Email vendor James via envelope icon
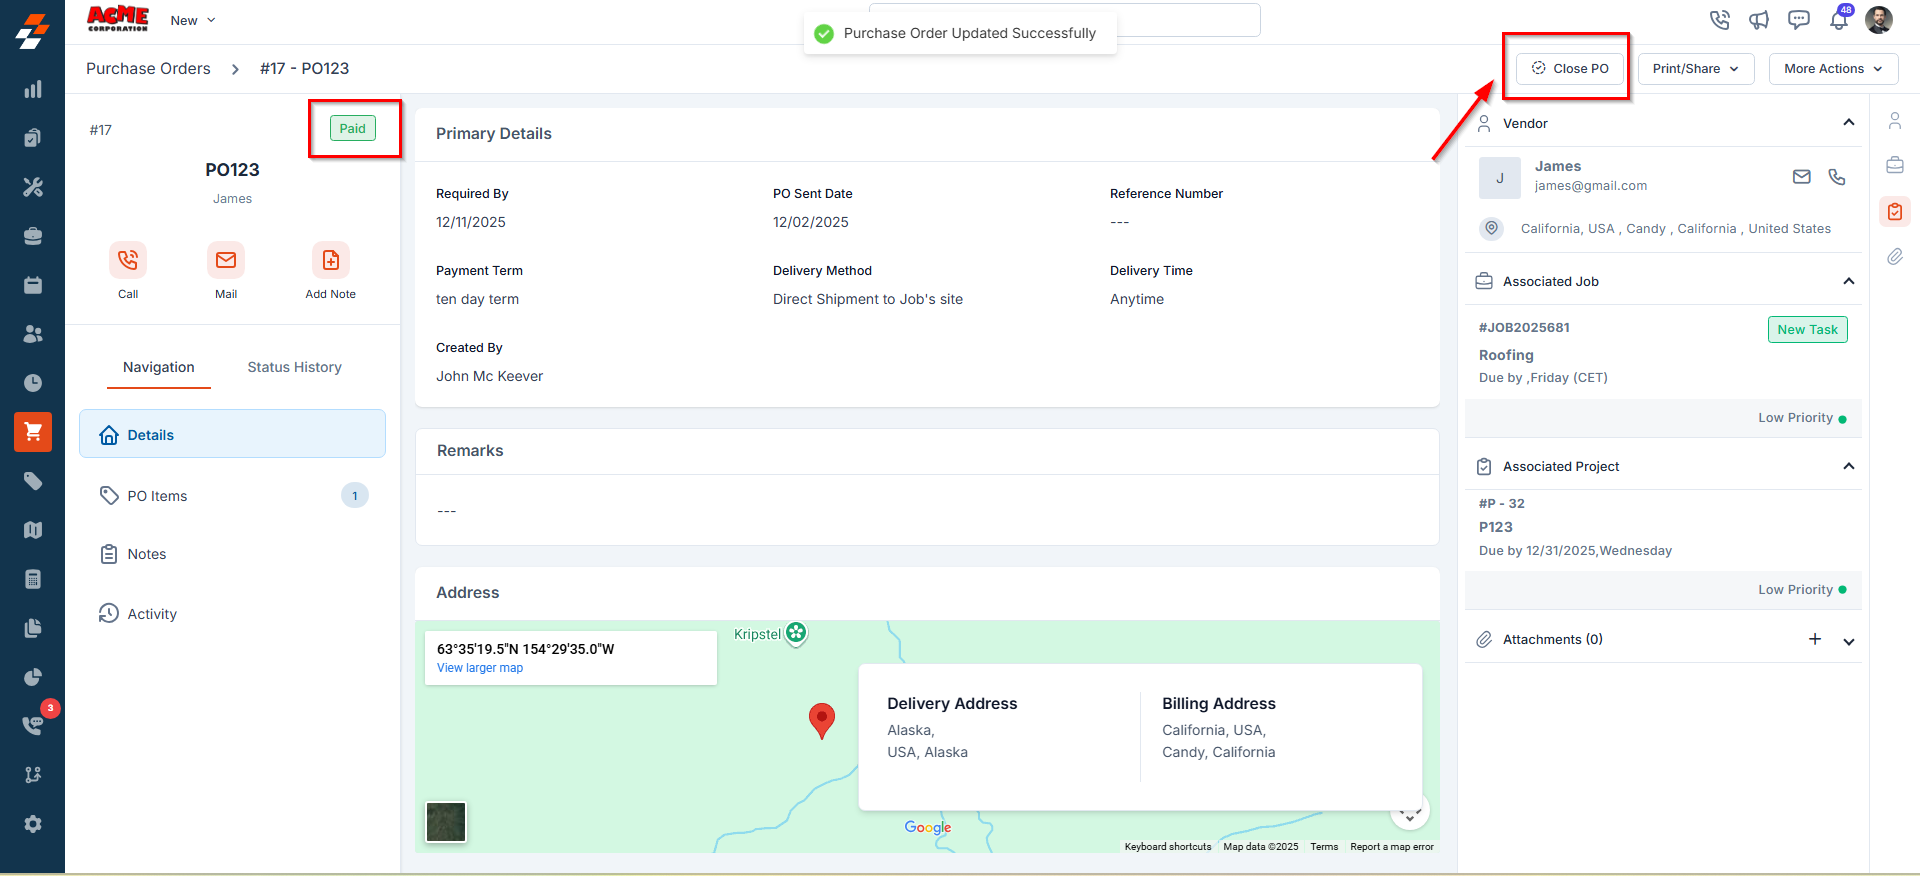 (1802, 177)
